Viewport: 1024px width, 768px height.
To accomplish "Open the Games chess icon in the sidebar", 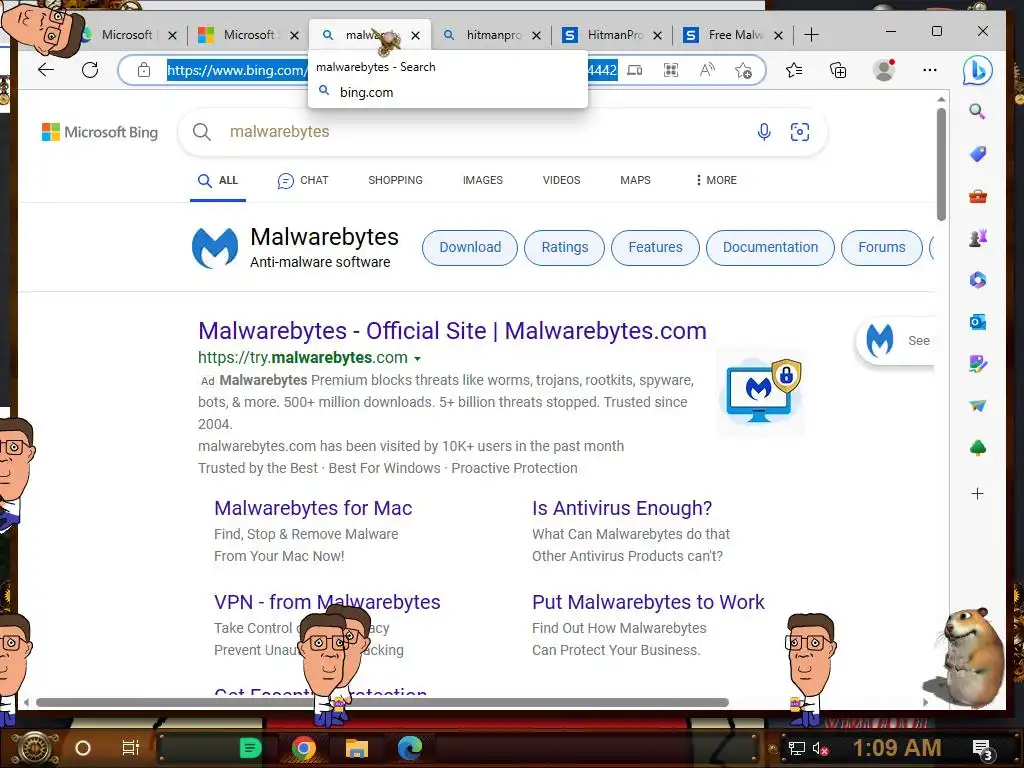I will pyautogui.click(x=978, y=238).
